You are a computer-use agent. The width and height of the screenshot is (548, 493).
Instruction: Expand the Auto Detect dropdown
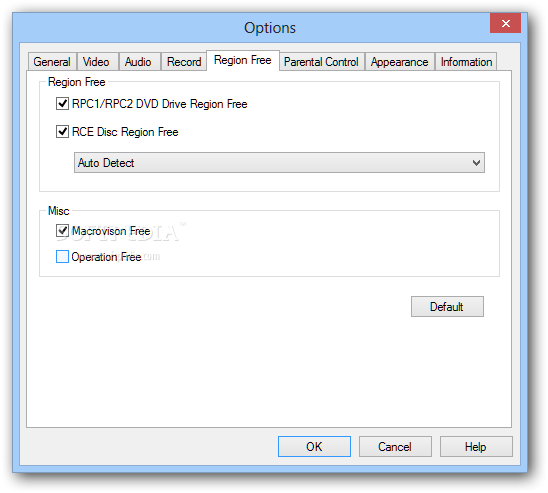[279, 162]
